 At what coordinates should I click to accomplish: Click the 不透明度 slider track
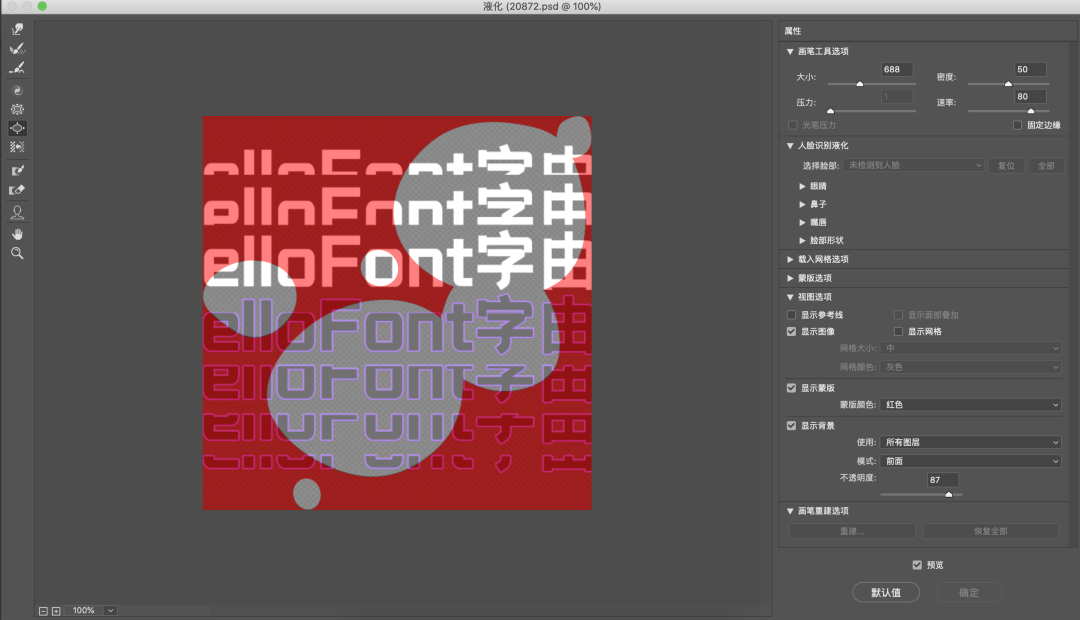pos(920,494)
